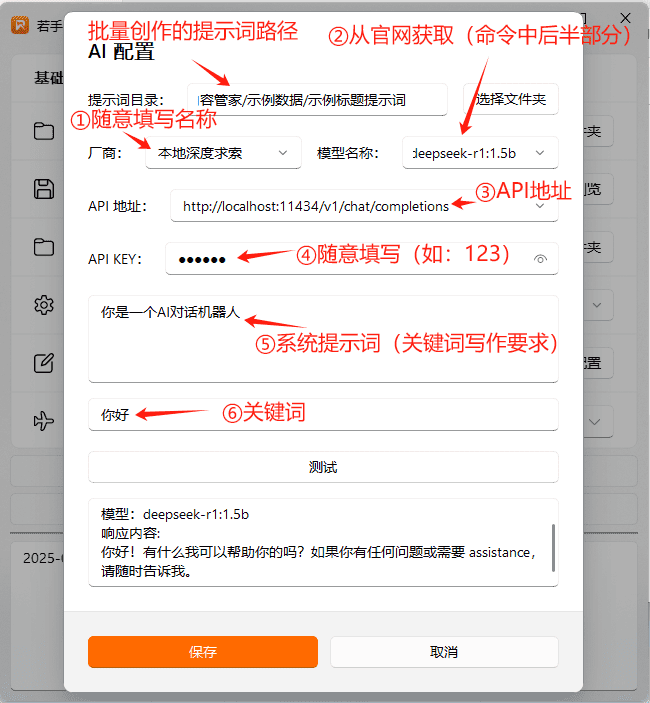Click the orange 保存 button
The width and height of the screenshot is (650, 703).
pos(203,652)
